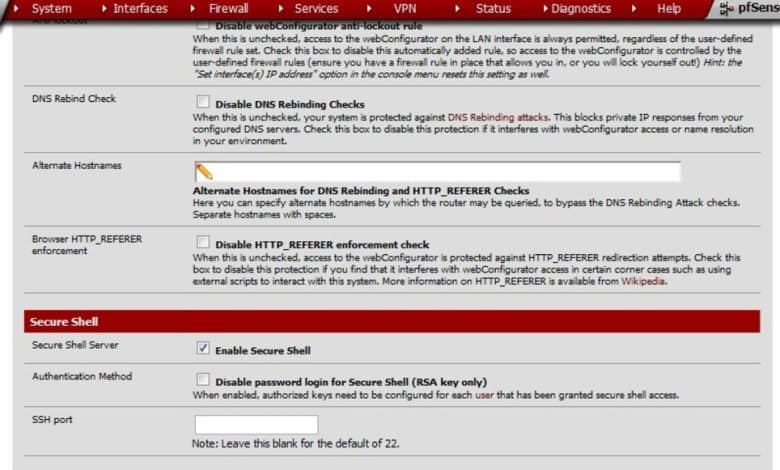This screenshot has height=470, width=780.
Task: Click the 'Secure Shell Server' row label
Action: click(75, 345)
